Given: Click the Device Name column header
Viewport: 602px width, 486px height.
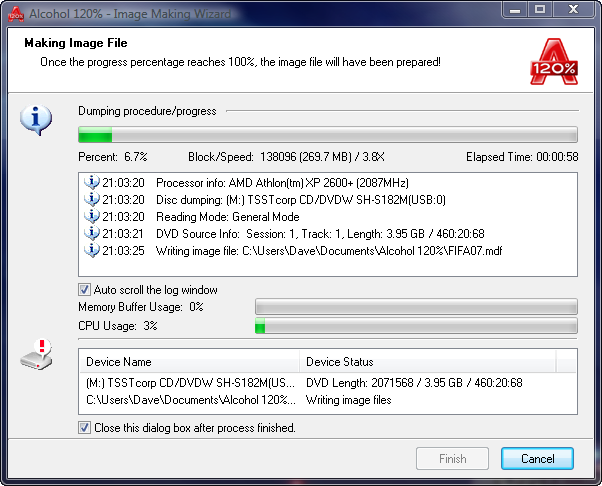Looking at the screenshot, I should [x=189, y=362].
